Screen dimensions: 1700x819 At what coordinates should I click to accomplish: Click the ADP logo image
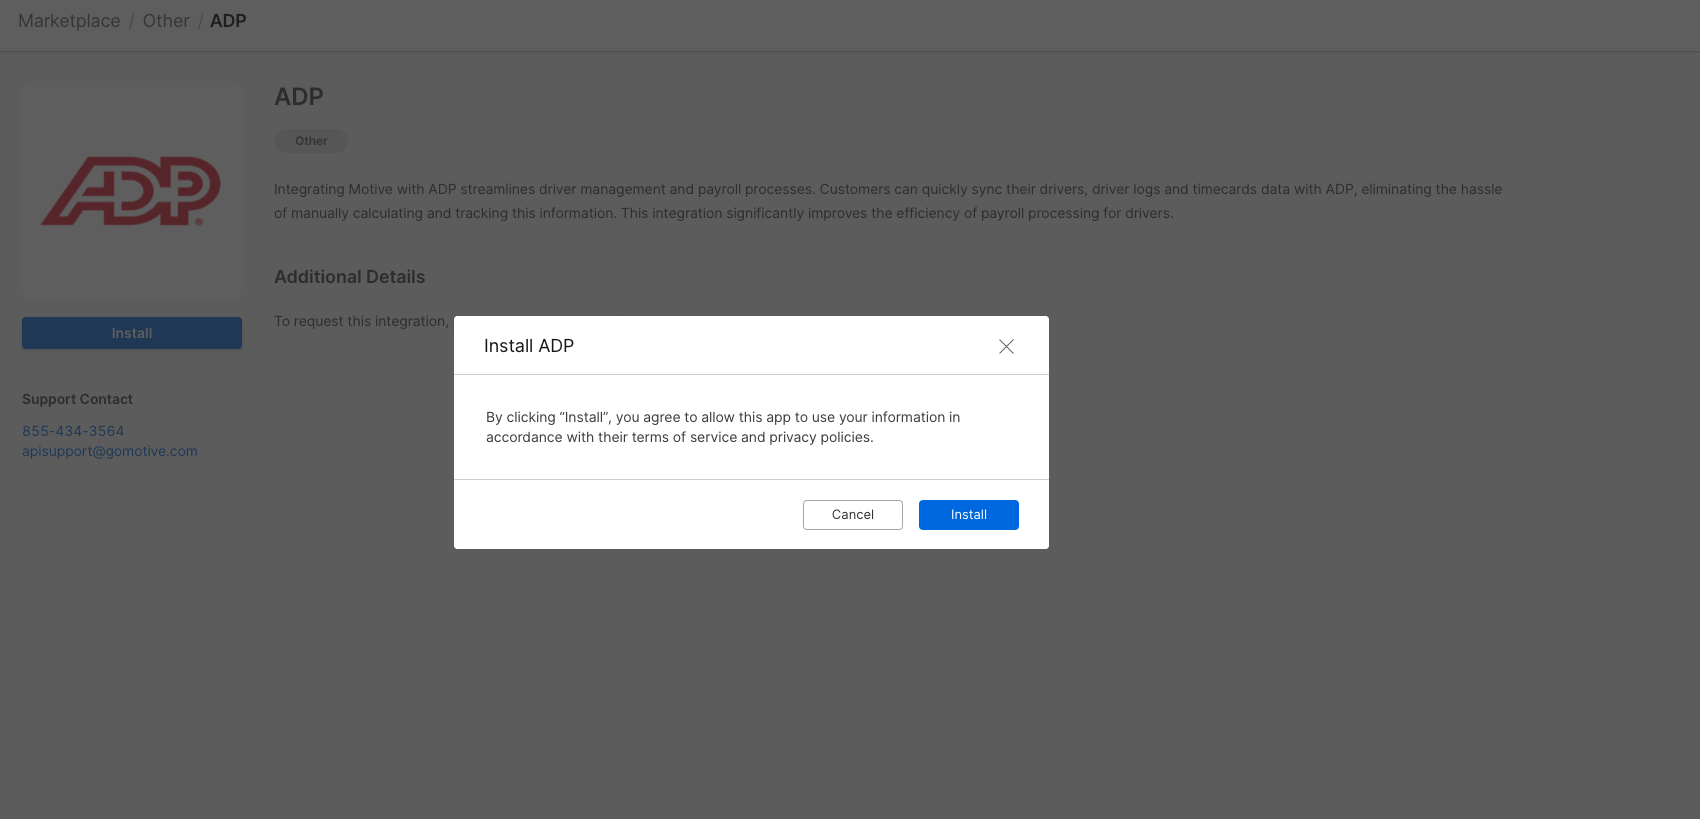pos(131,190)
